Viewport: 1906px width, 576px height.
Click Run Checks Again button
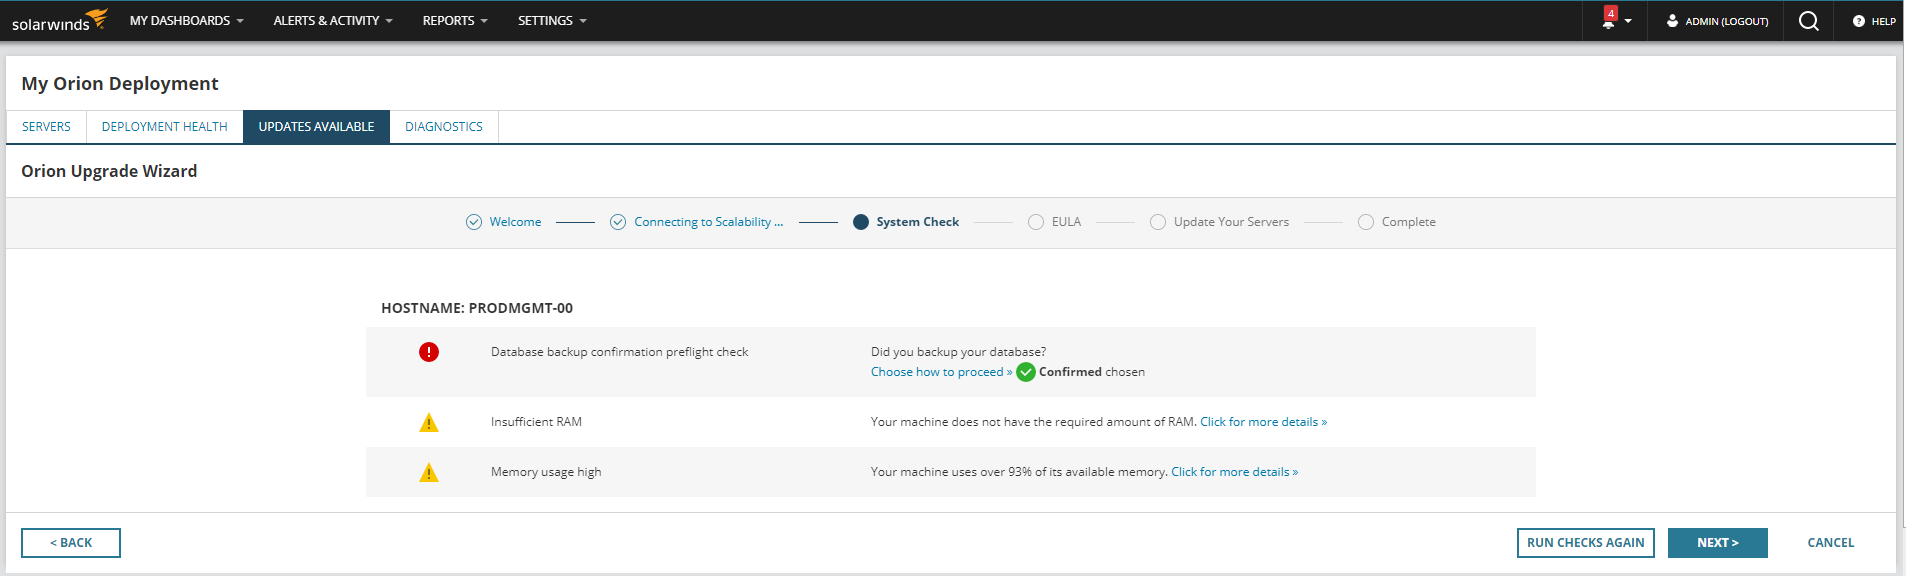tap(1585, 543)
